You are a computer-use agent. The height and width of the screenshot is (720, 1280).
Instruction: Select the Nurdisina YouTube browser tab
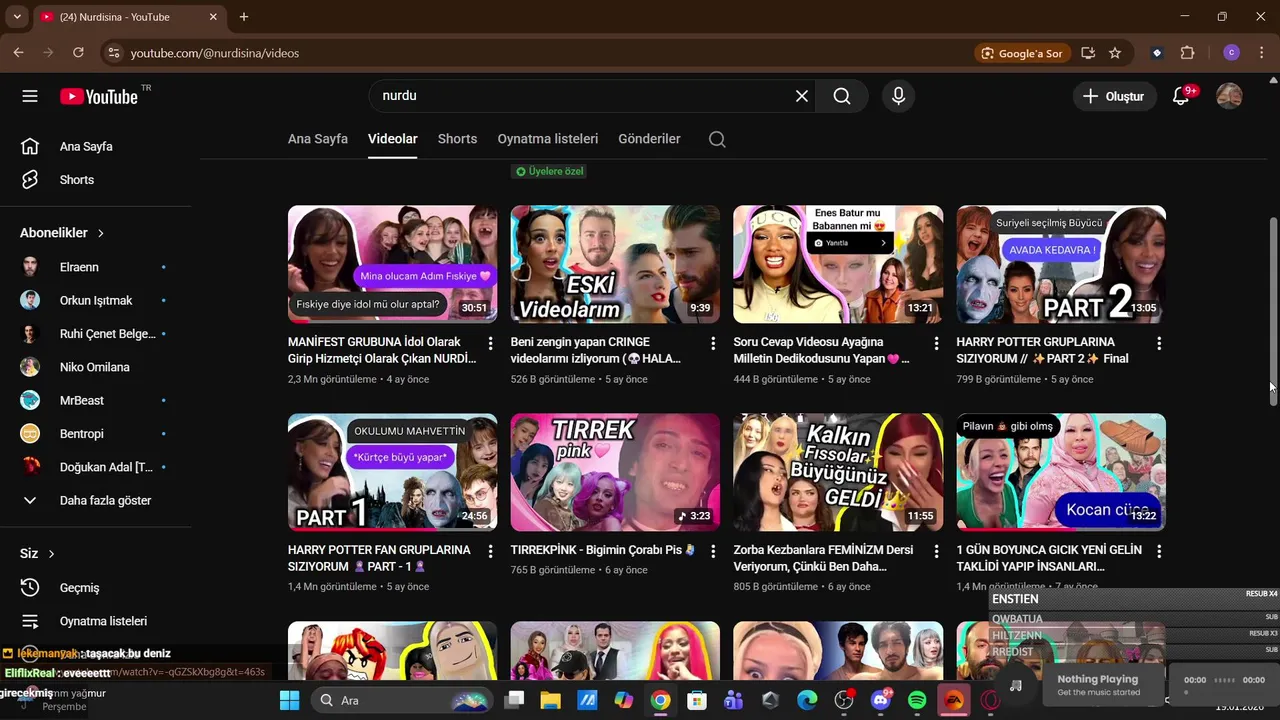(x=128, y=17)
